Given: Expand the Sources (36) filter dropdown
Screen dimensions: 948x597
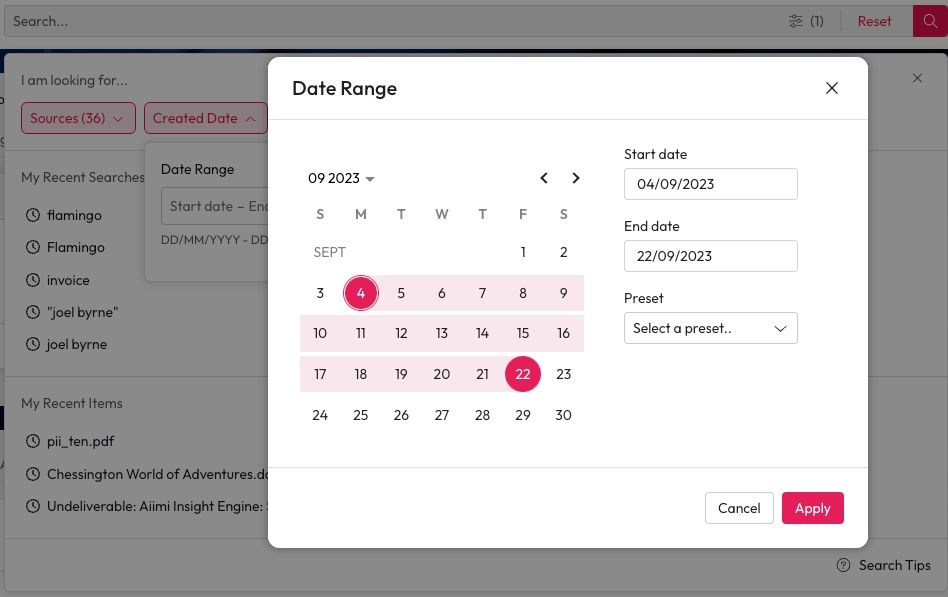Looking at the screenshot, I should tap(78, 118).
